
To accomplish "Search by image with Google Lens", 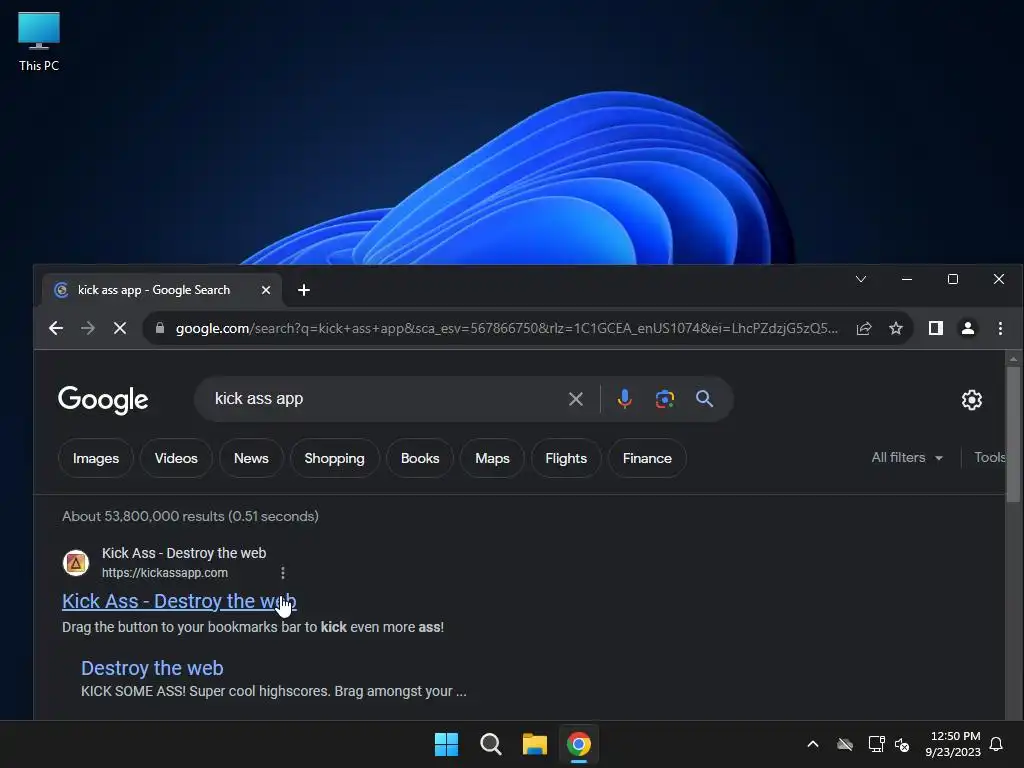I will click(665, 398).
